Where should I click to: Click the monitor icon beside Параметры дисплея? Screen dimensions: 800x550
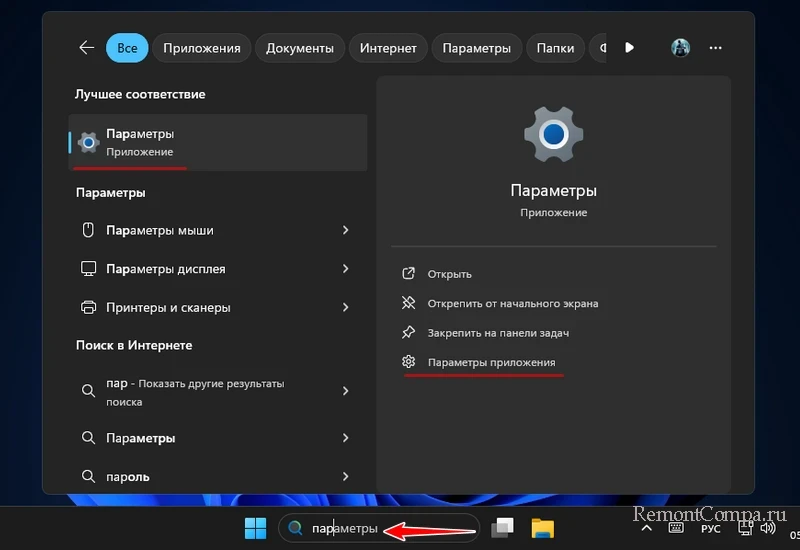pyautogui.click(x=88, y=268)
